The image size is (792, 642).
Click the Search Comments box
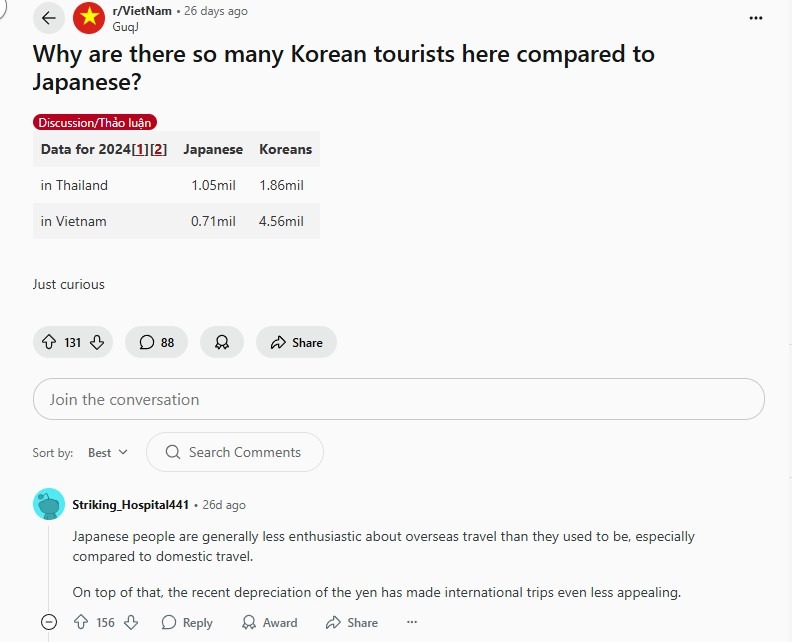point(235,452)
